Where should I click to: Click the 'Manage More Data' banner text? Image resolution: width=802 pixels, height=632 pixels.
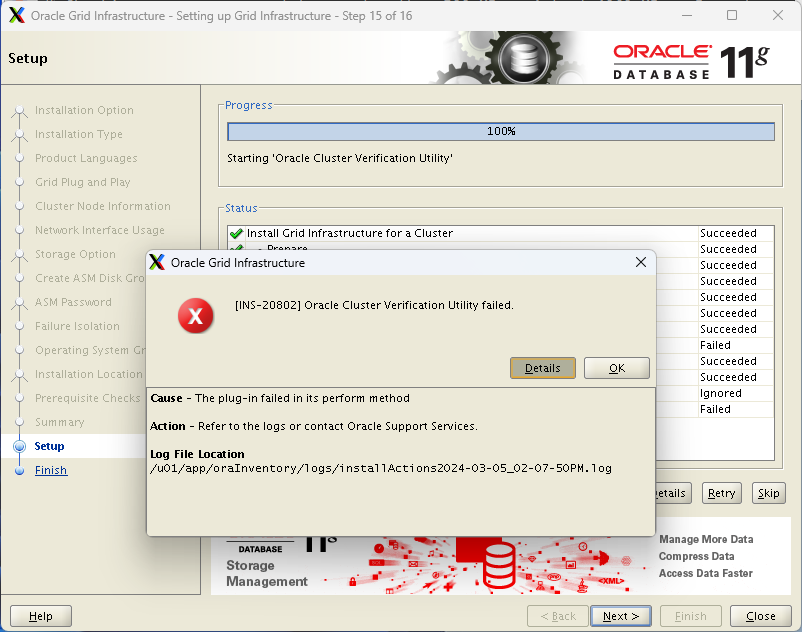(706, 539)
